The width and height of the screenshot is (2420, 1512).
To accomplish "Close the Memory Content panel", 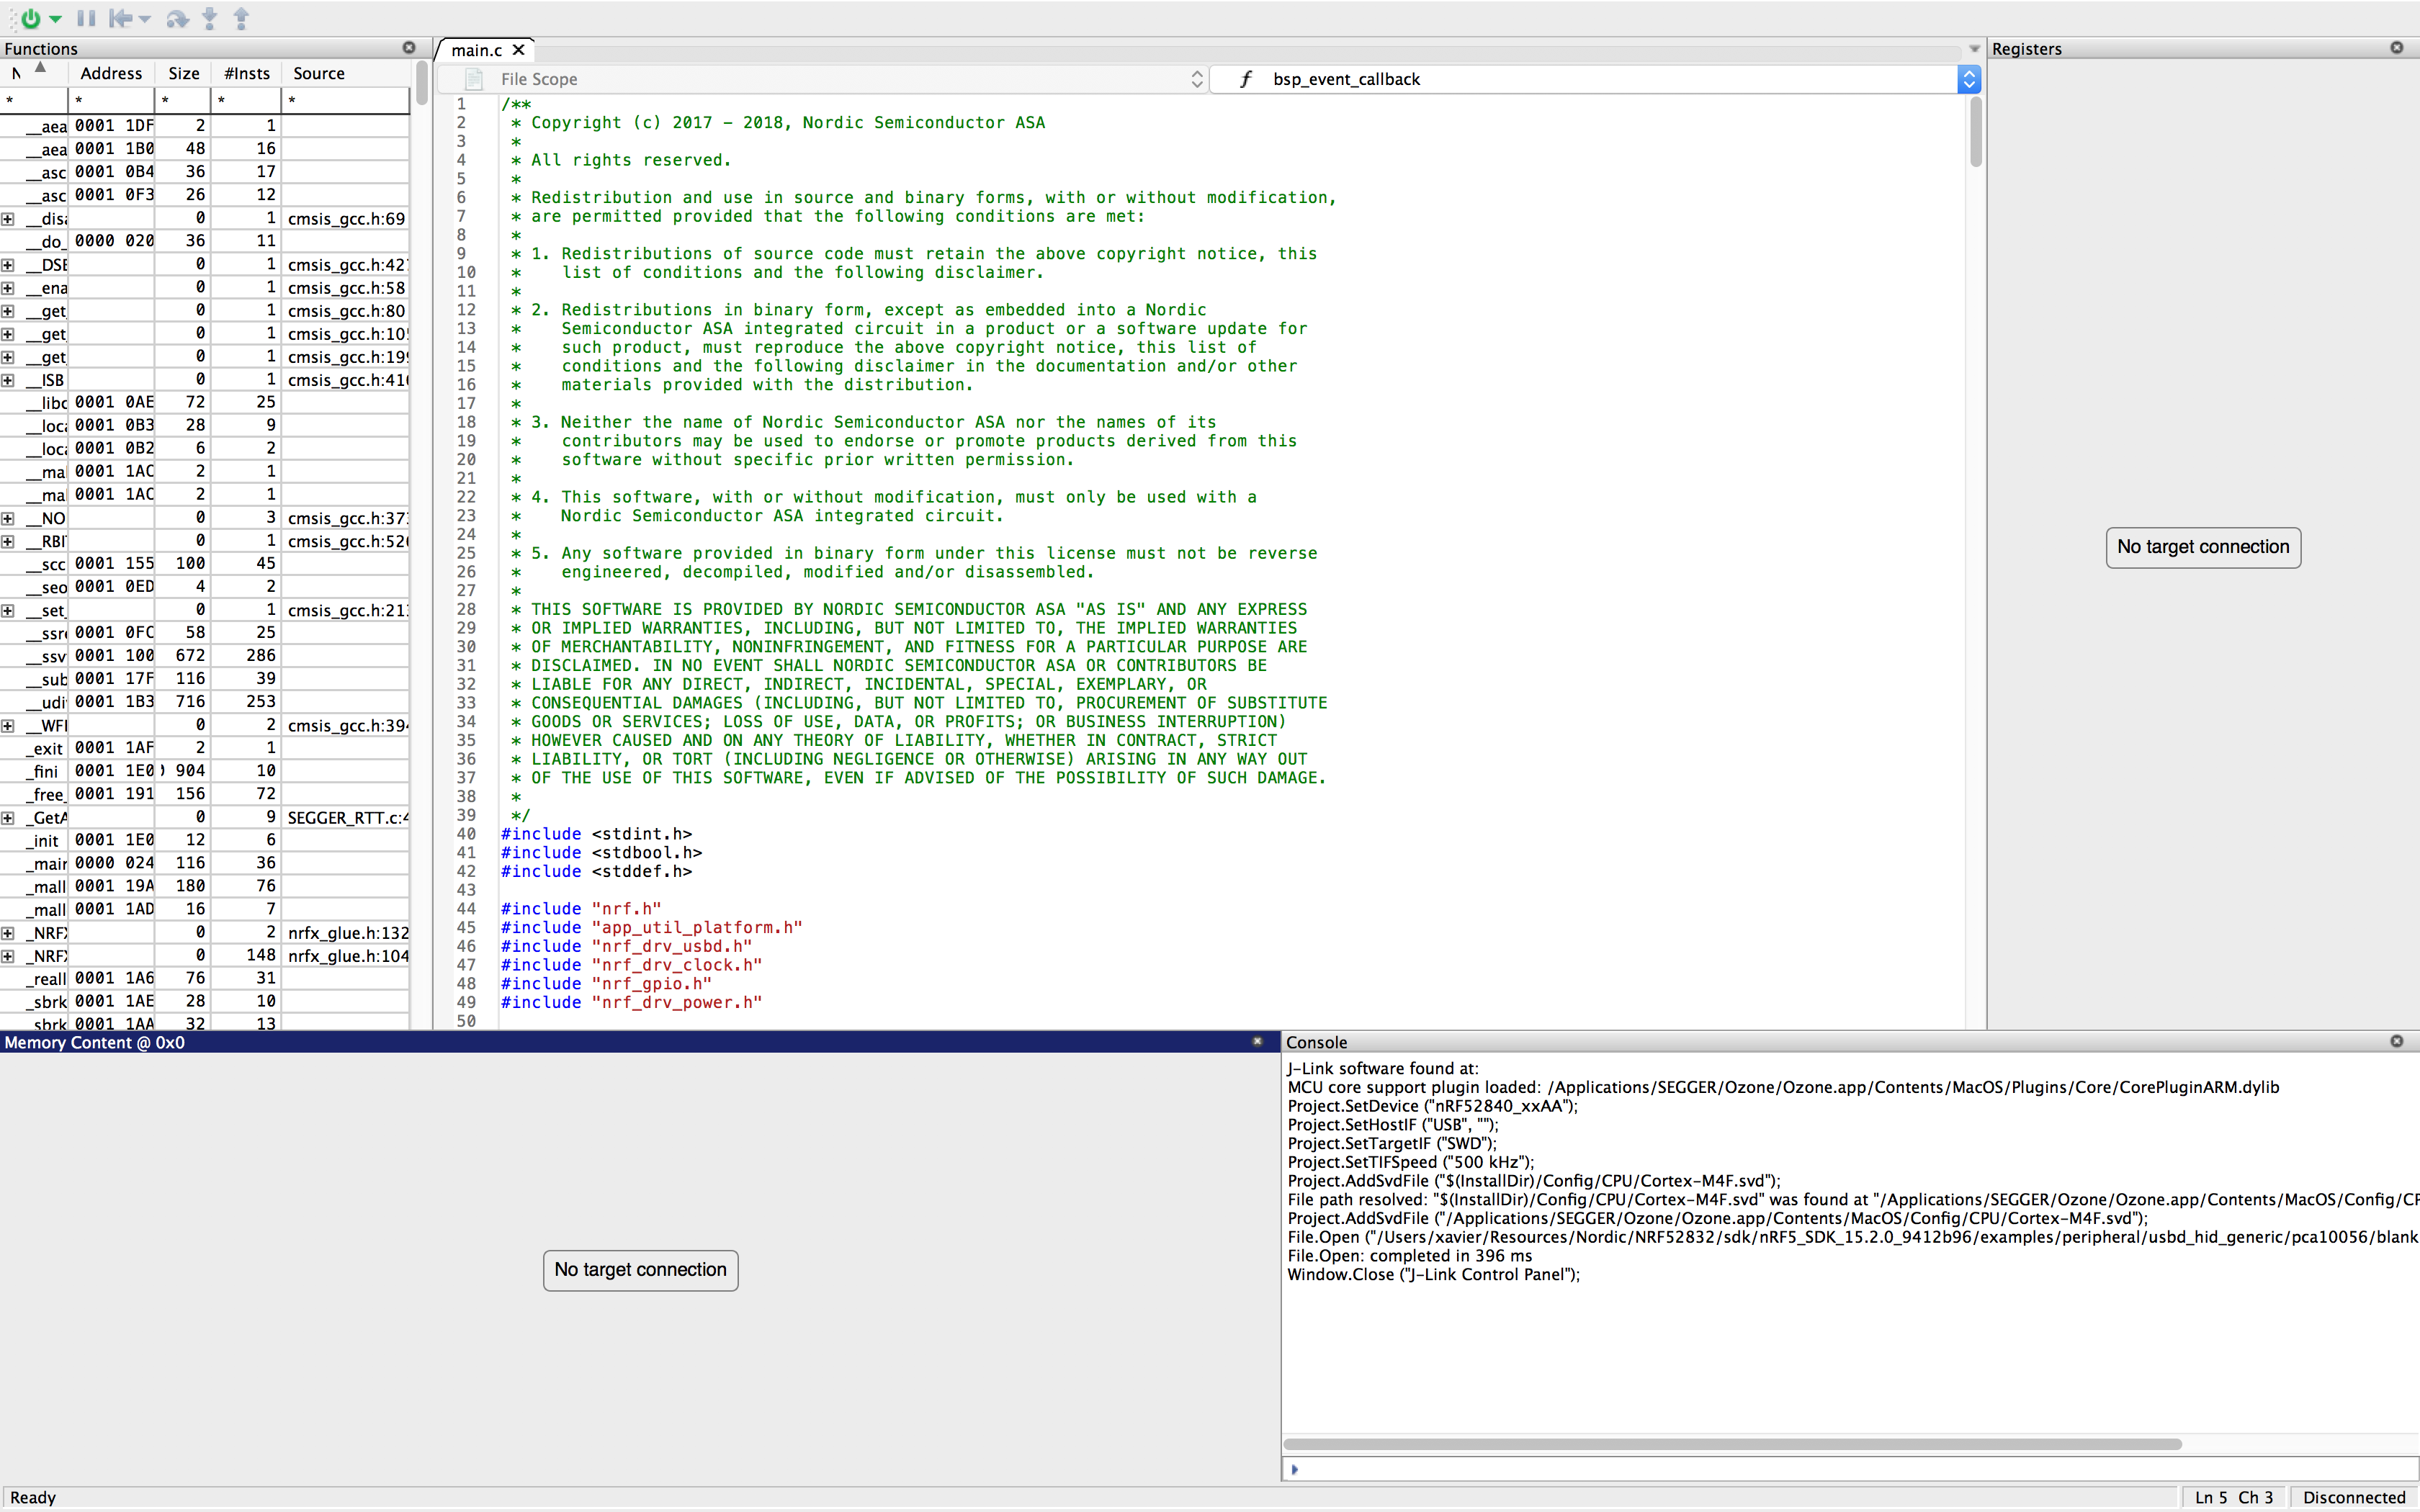I will click(1257, 1042).
